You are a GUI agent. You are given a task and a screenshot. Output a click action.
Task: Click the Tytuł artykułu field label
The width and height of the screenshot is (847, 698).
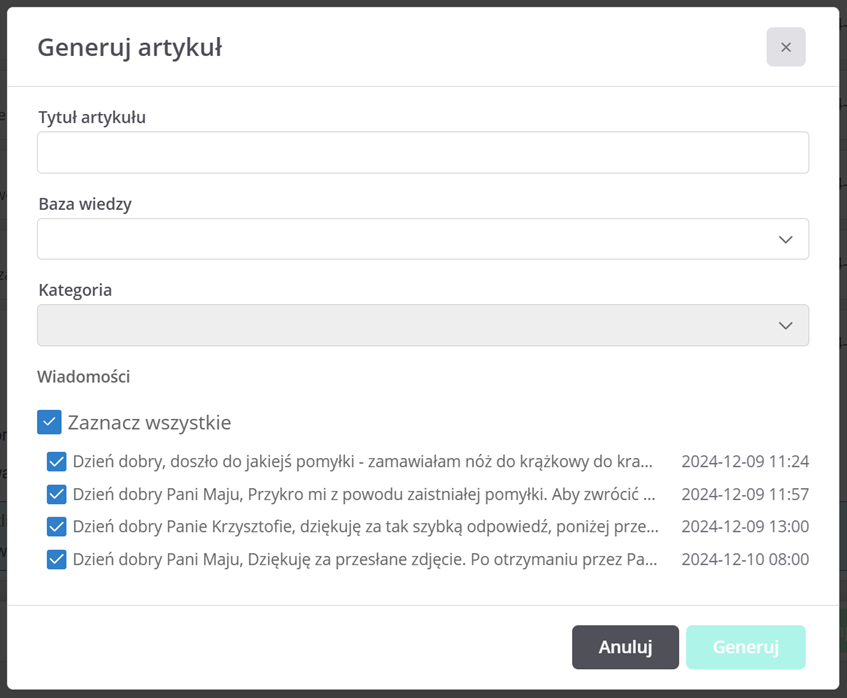91,117
